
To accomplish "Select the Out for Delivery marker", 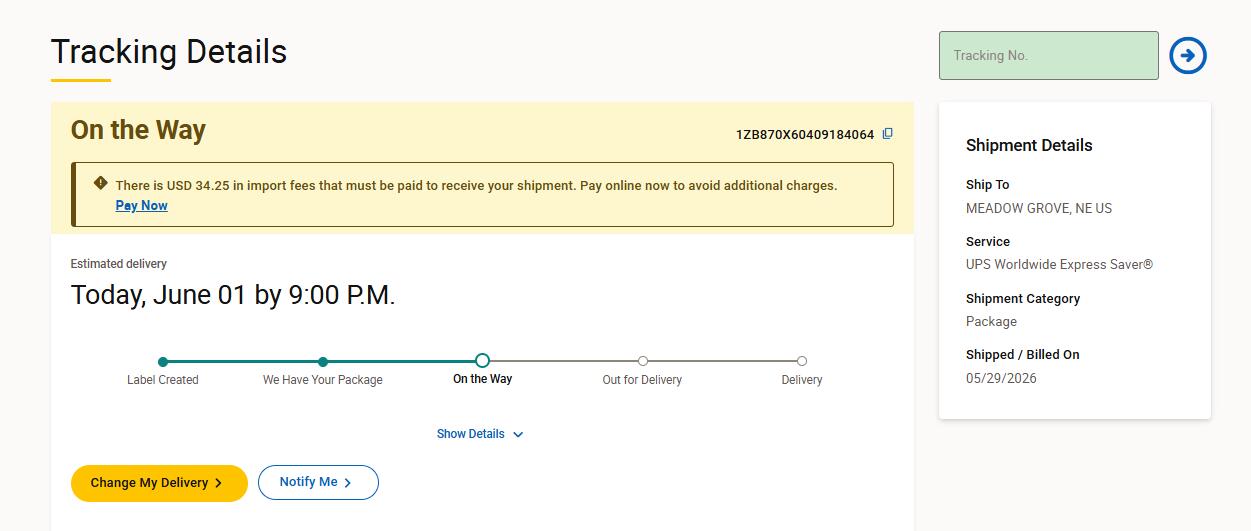I will [642, 361].
